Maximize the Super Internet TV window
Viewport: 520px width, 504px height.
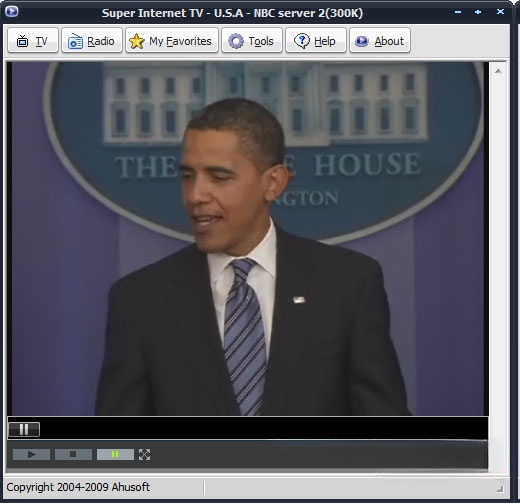(478, 12)
